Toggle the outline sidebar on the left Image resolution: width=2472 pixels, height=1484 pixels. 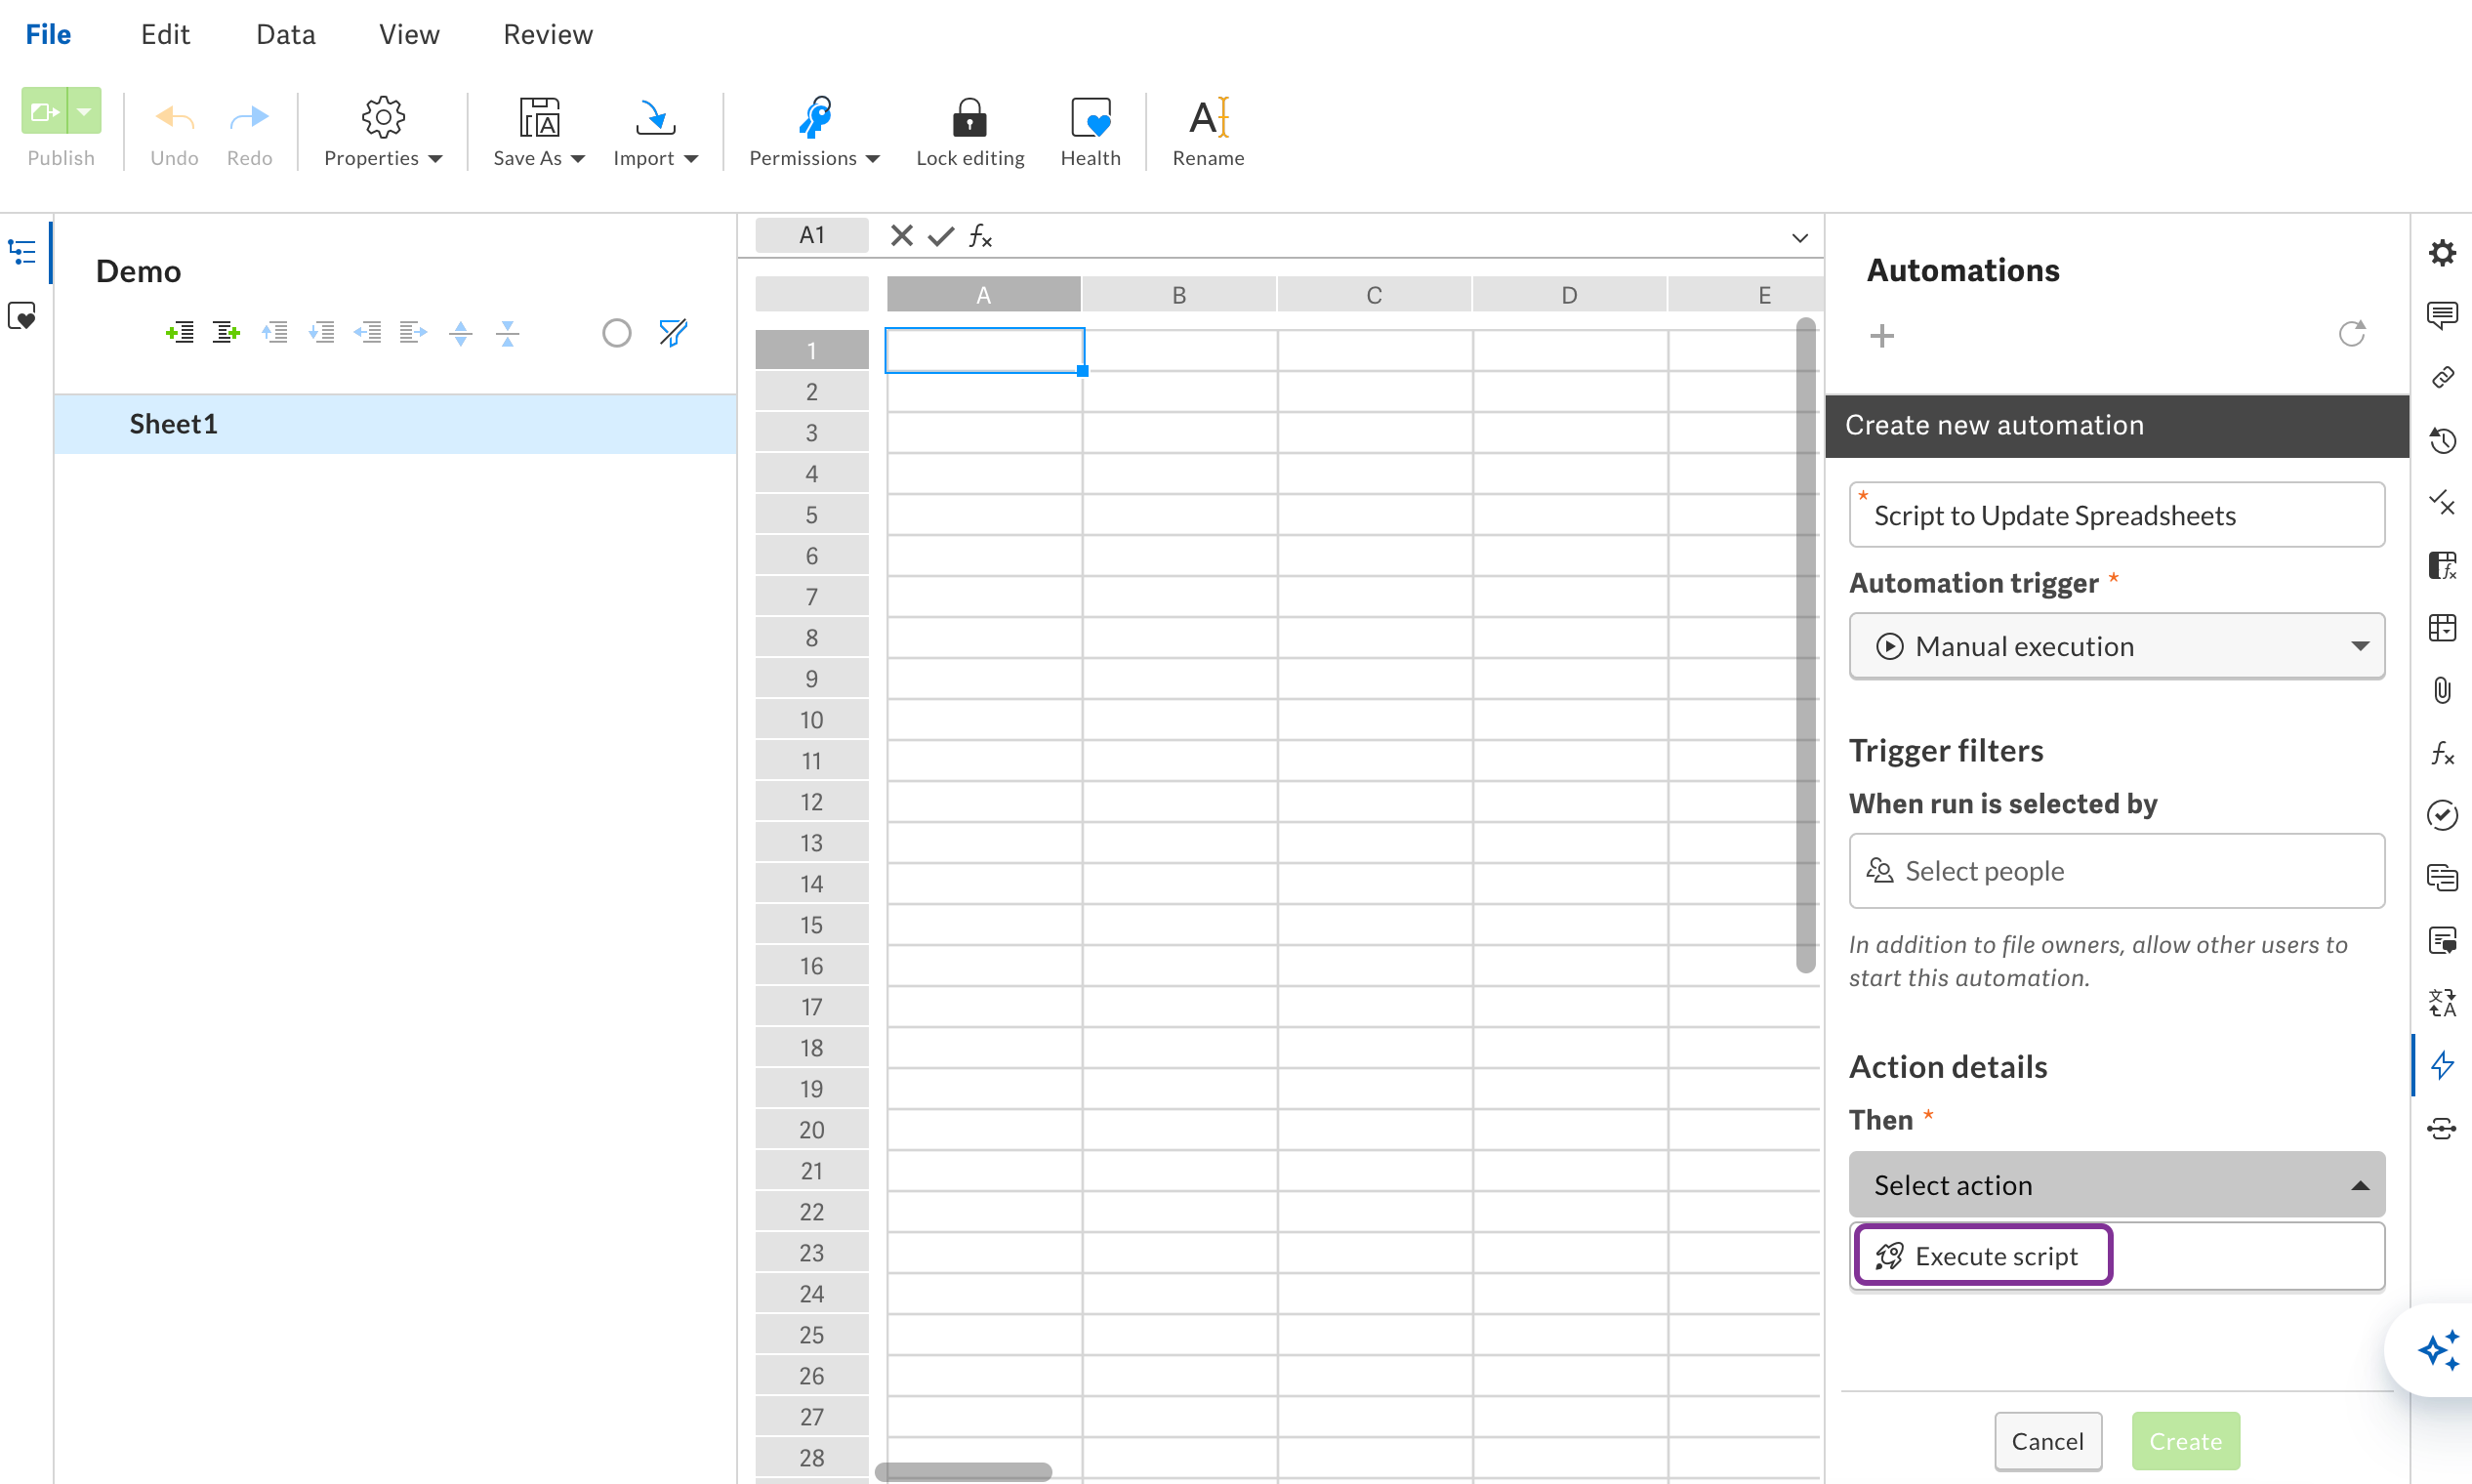click(x=22, y=253)
